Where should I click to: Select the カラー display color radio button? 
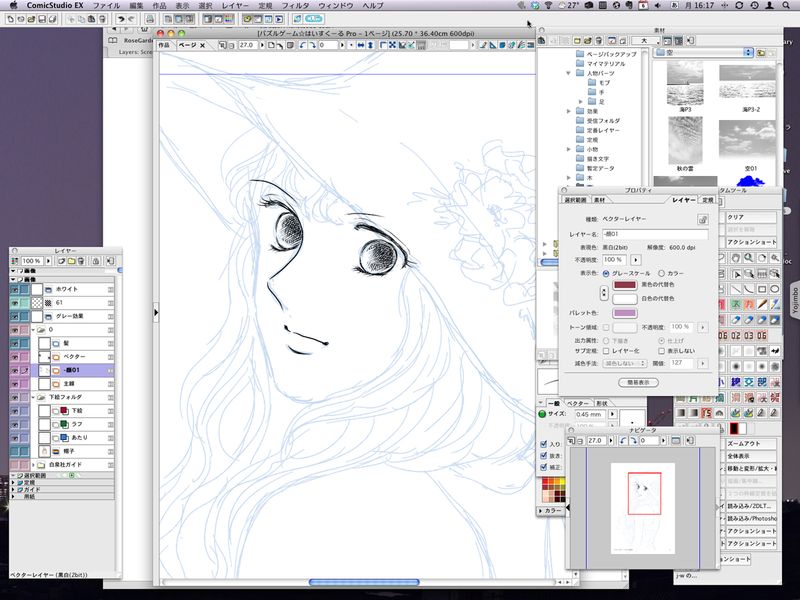(662, 273)
